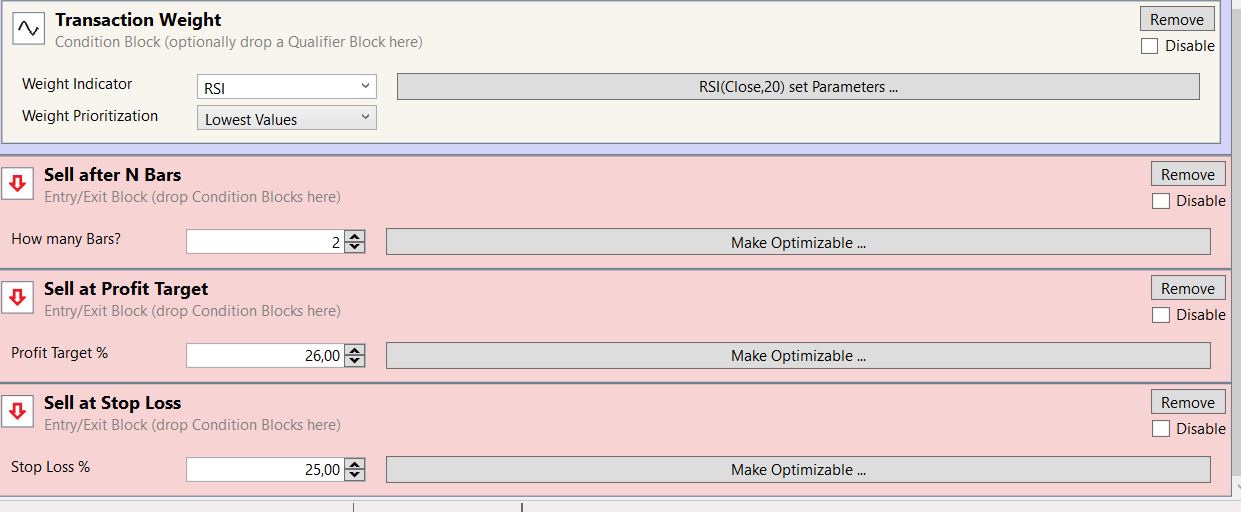Check Disable for Sell at Profit Target
The image size is (1241, 512).
pos(1161,315)
